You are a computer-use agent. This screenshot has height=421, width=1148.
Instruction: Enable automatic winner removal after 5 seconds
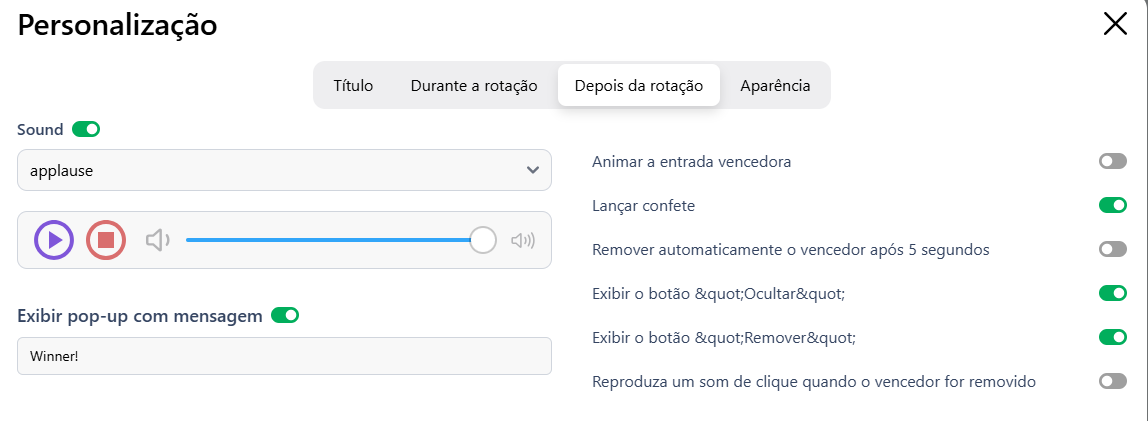click(x=1112, y=249)
